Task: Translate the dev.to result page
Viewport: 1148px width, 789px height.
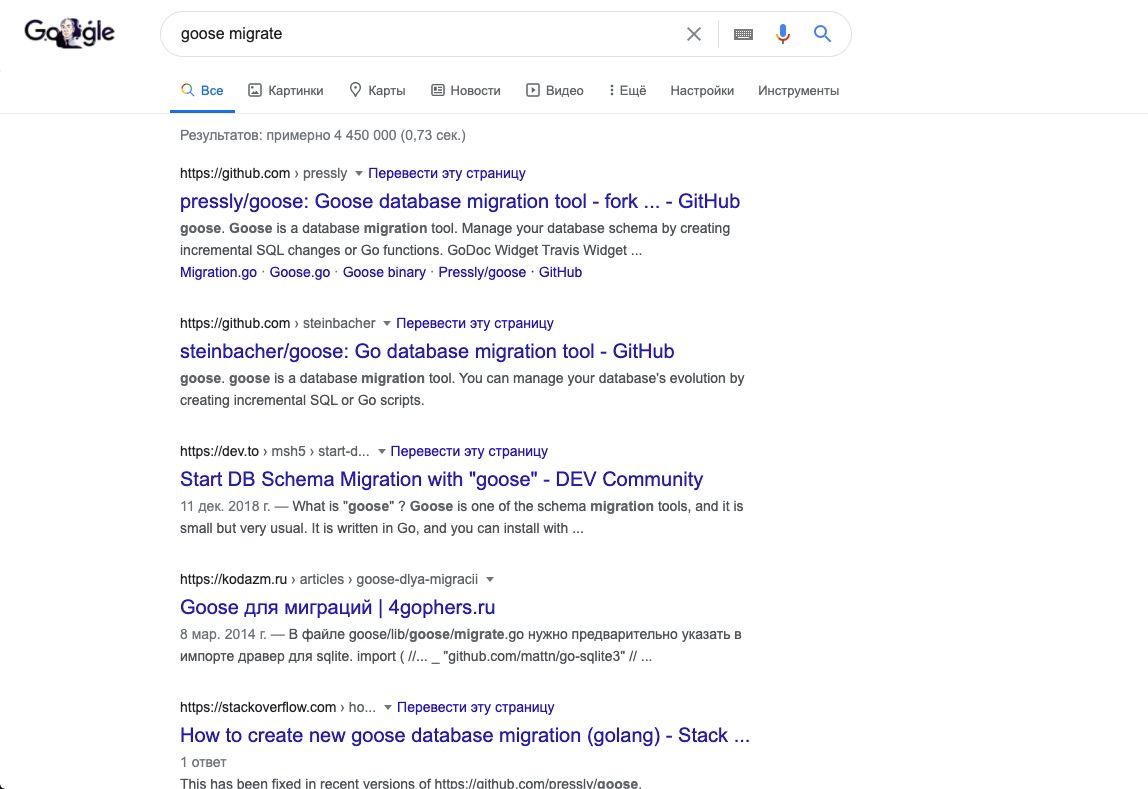Action: (469, 452)
